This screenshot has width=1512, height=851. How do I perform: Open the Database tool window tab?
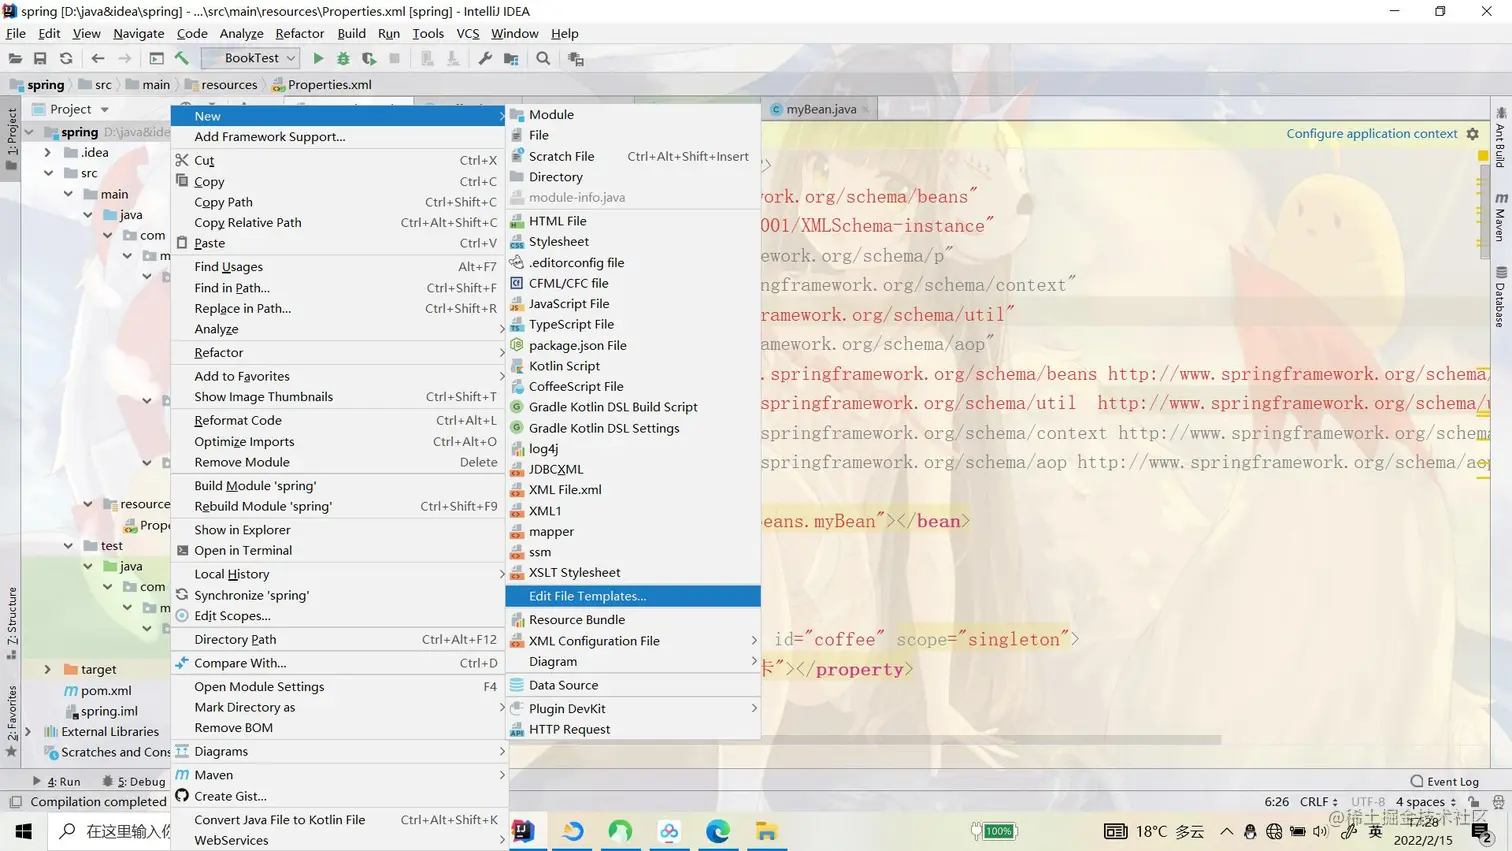(1500, 296)
